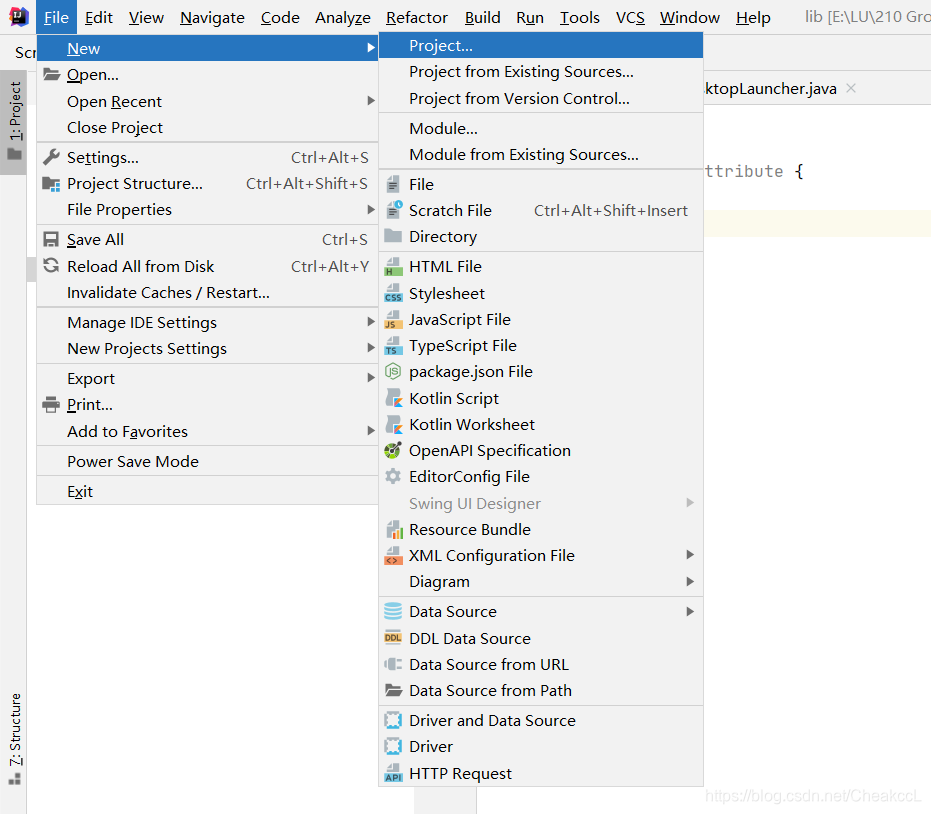Expand the Diagram submenu arrow
Screen dimensions: 931x814
point(690,581)
